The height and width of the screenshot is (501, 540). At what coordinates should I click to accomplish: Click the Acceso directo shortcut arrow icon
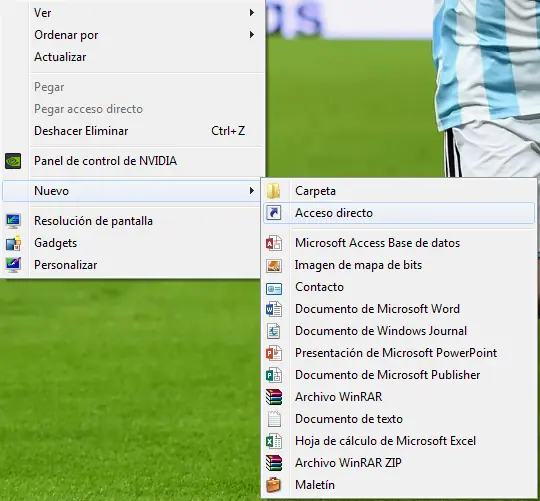274,213
